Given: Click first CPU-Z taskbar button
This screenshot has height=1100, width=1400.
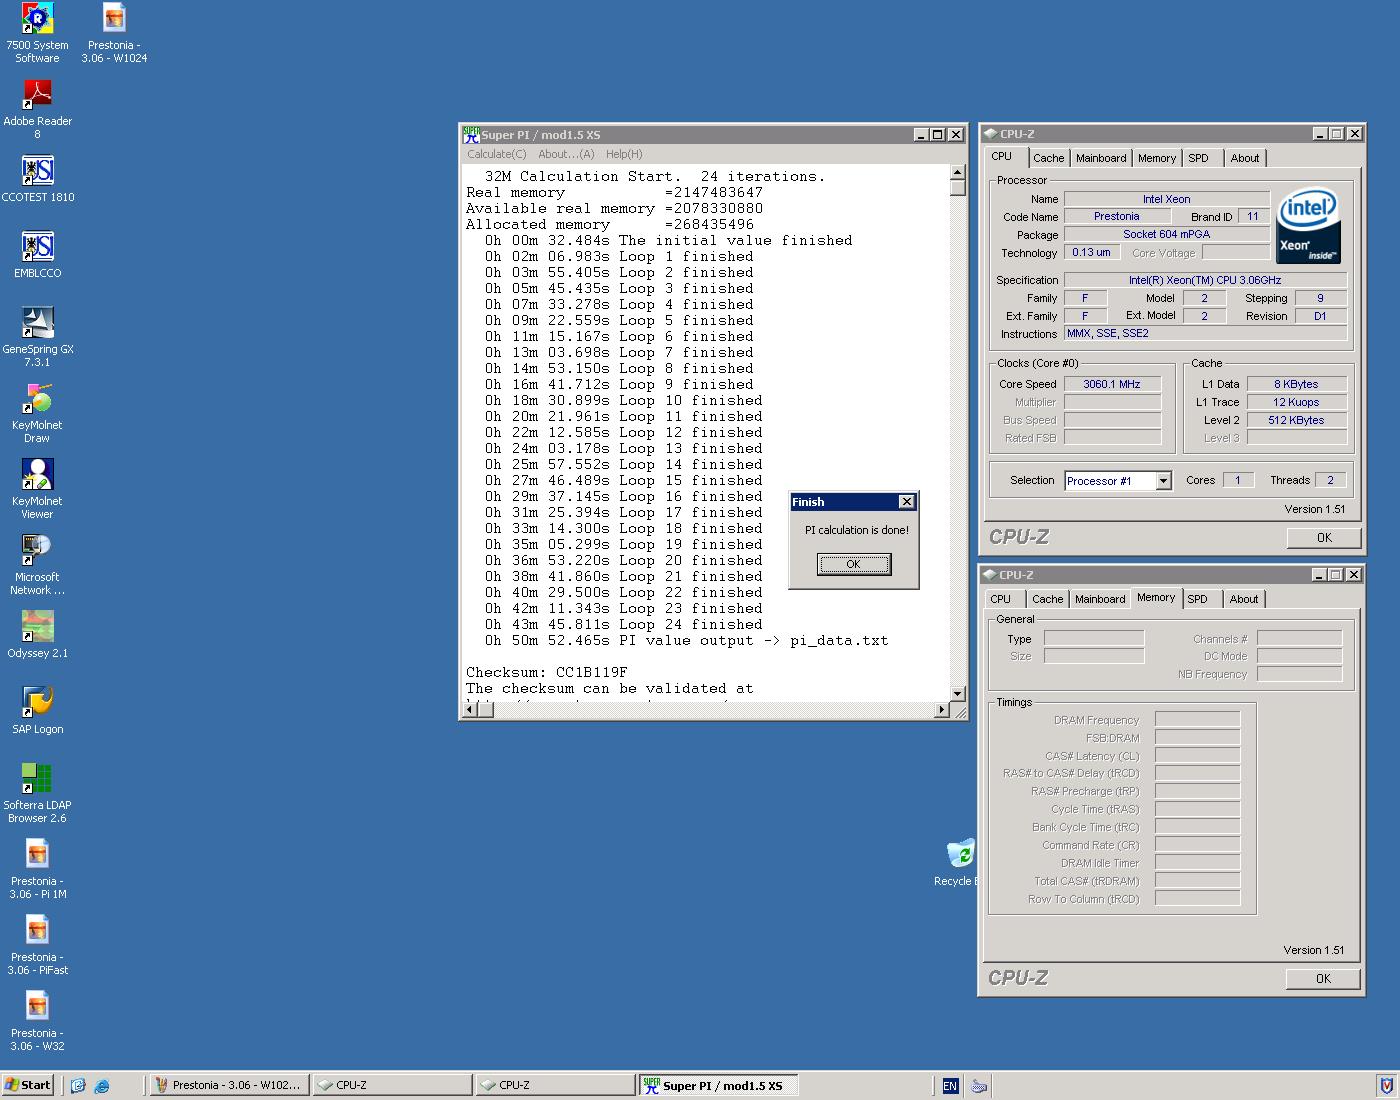Looking at the screenshot, I should 392,1085.
